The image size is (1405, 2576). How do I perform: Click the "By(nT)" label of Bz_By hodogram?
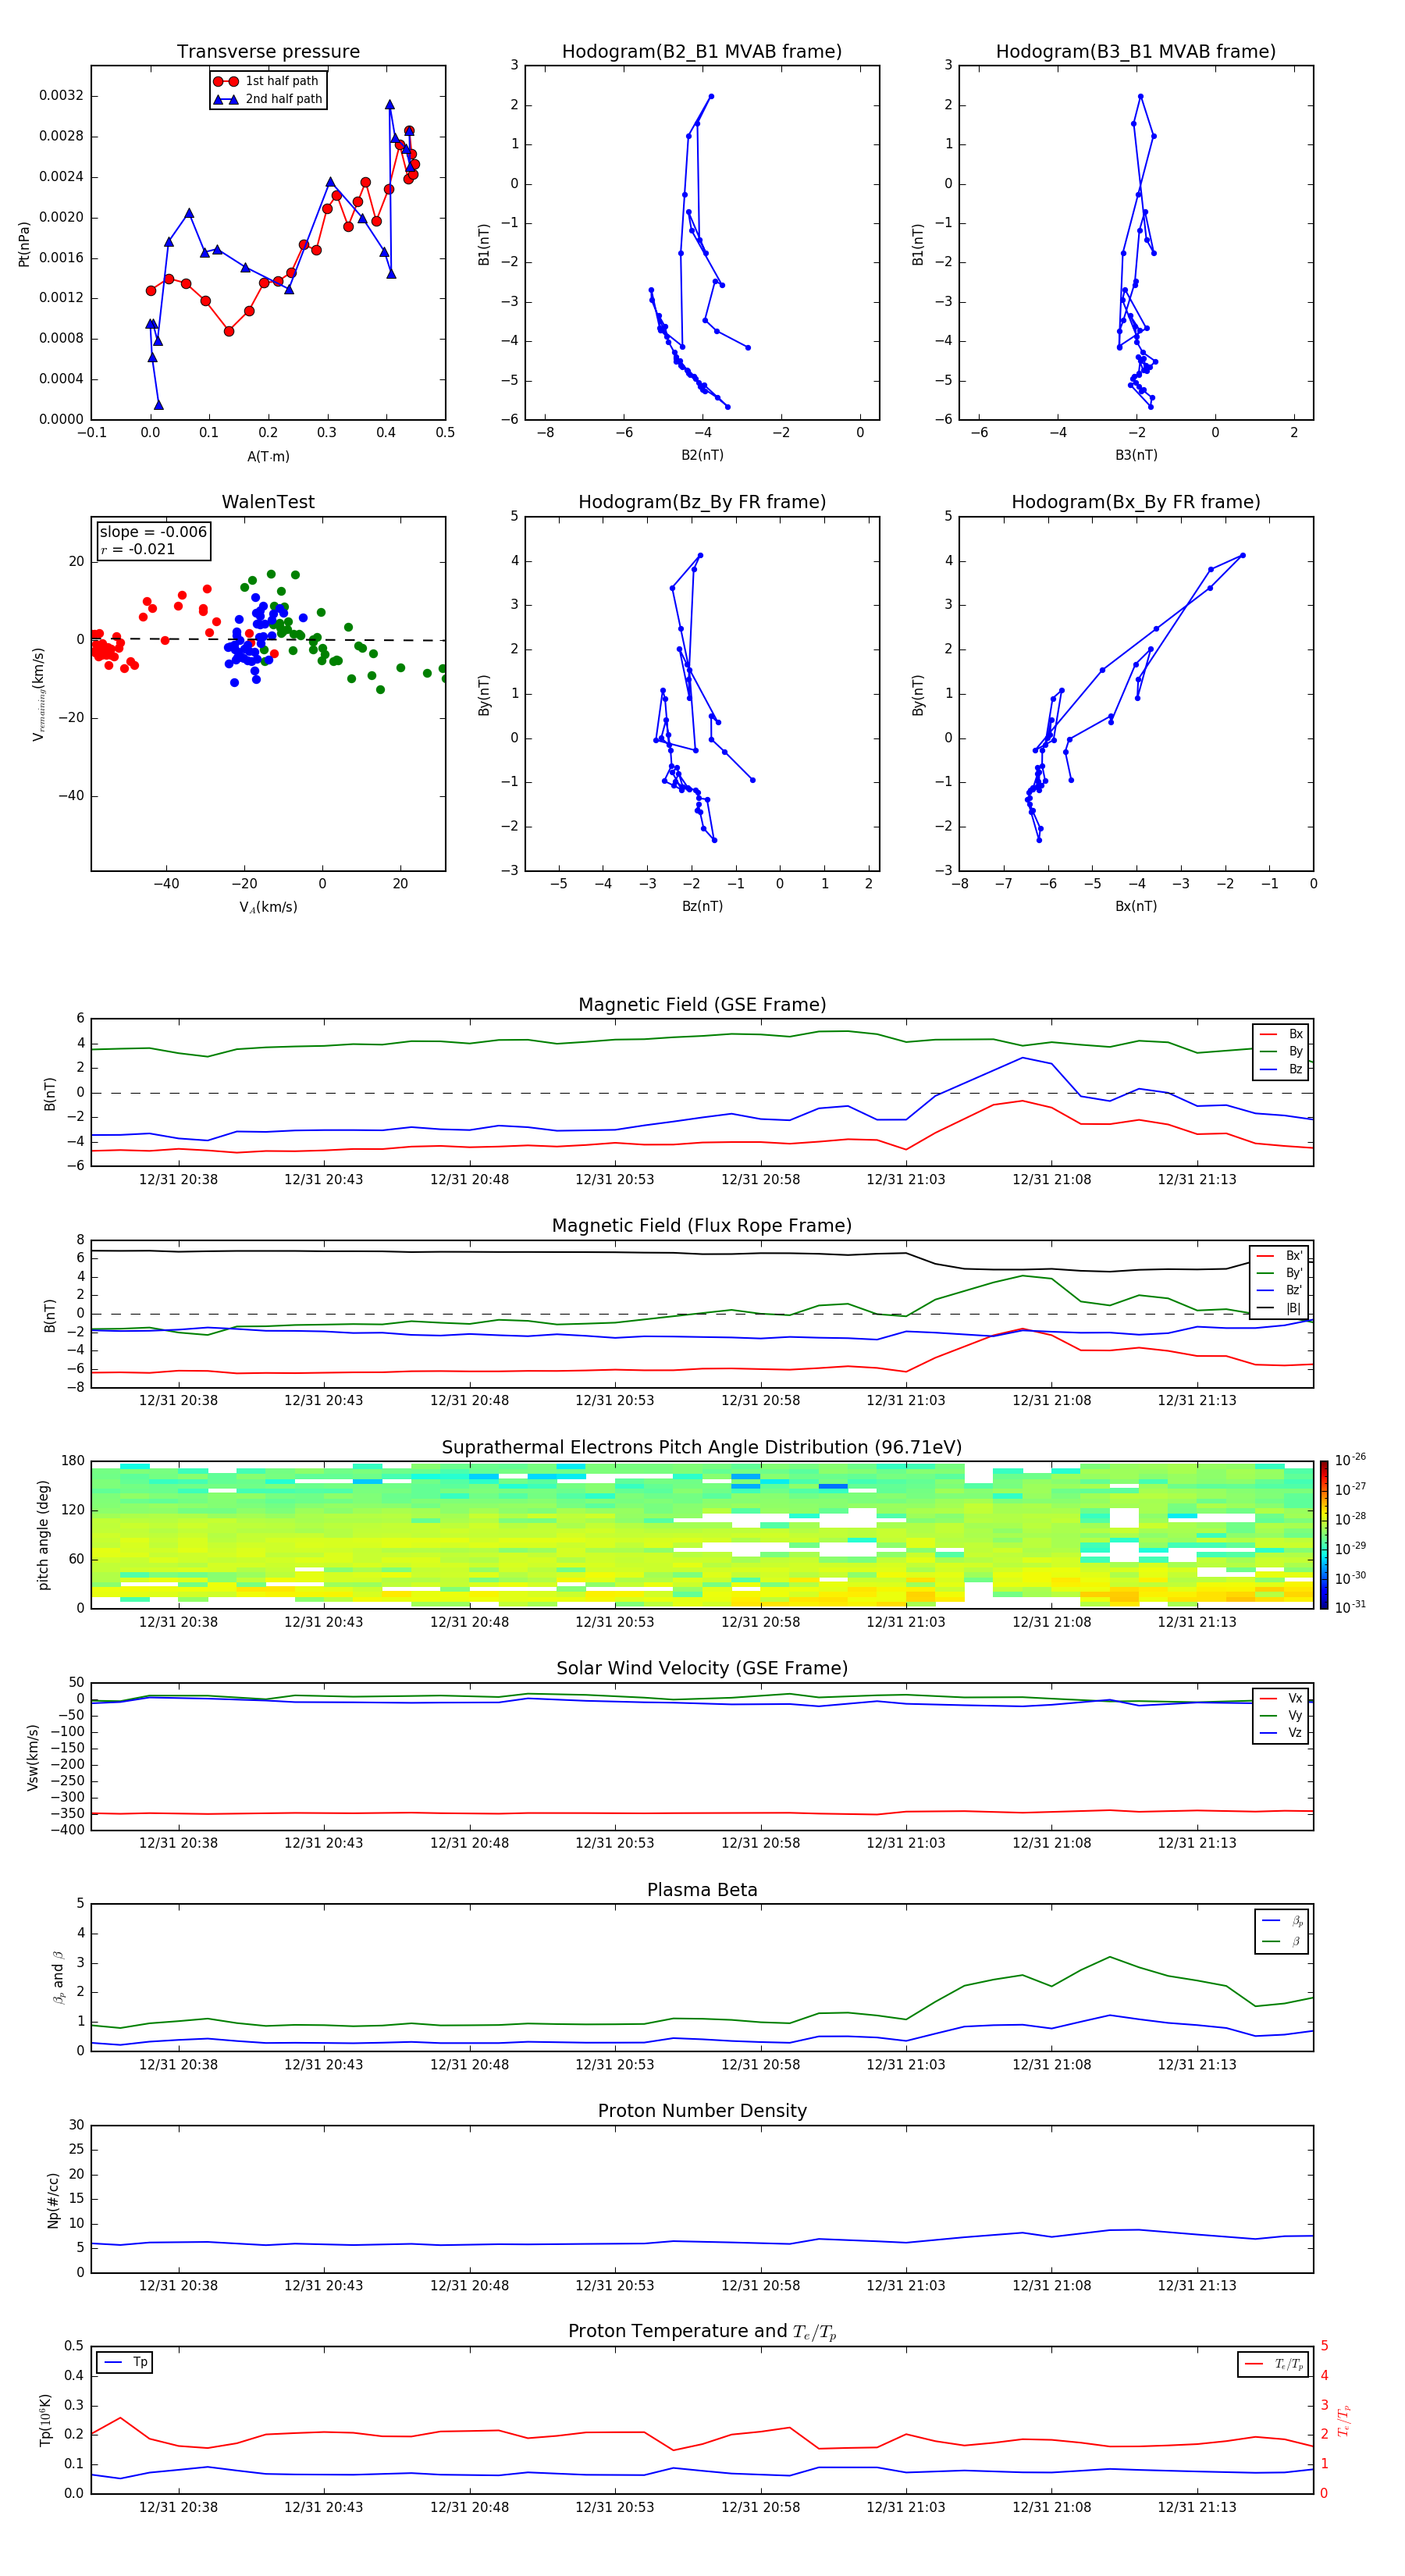click(484, 694)
